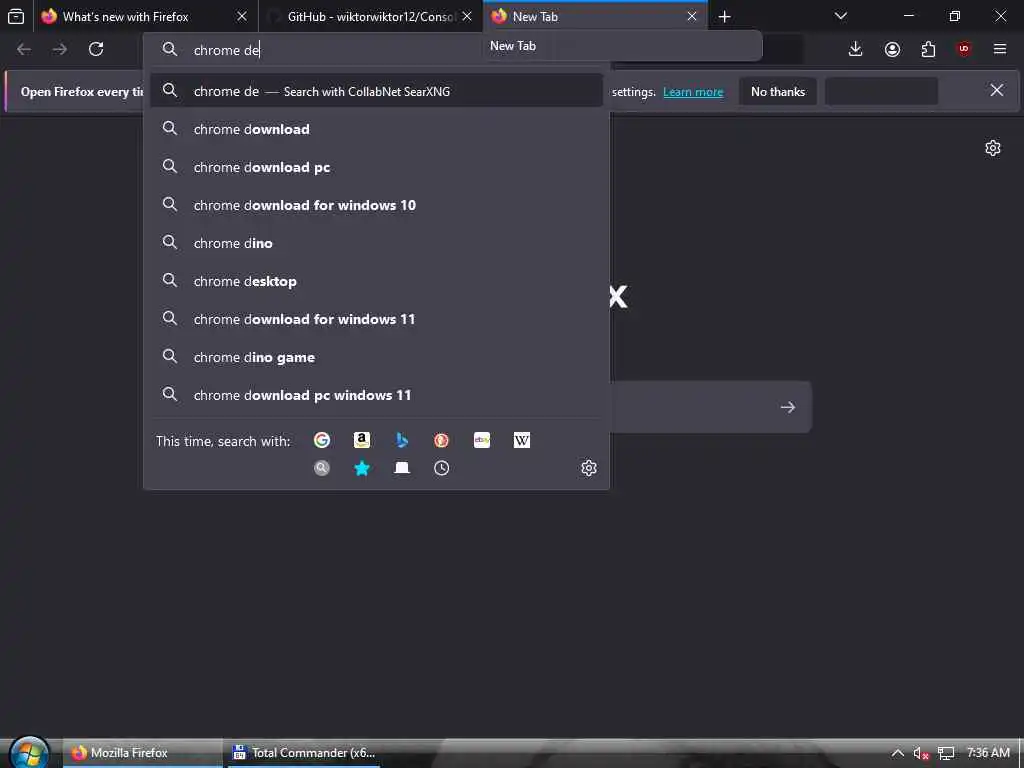Select suggestion chrome download for windows 11
Screen dimensions: 1024x768
coord(376,319)
